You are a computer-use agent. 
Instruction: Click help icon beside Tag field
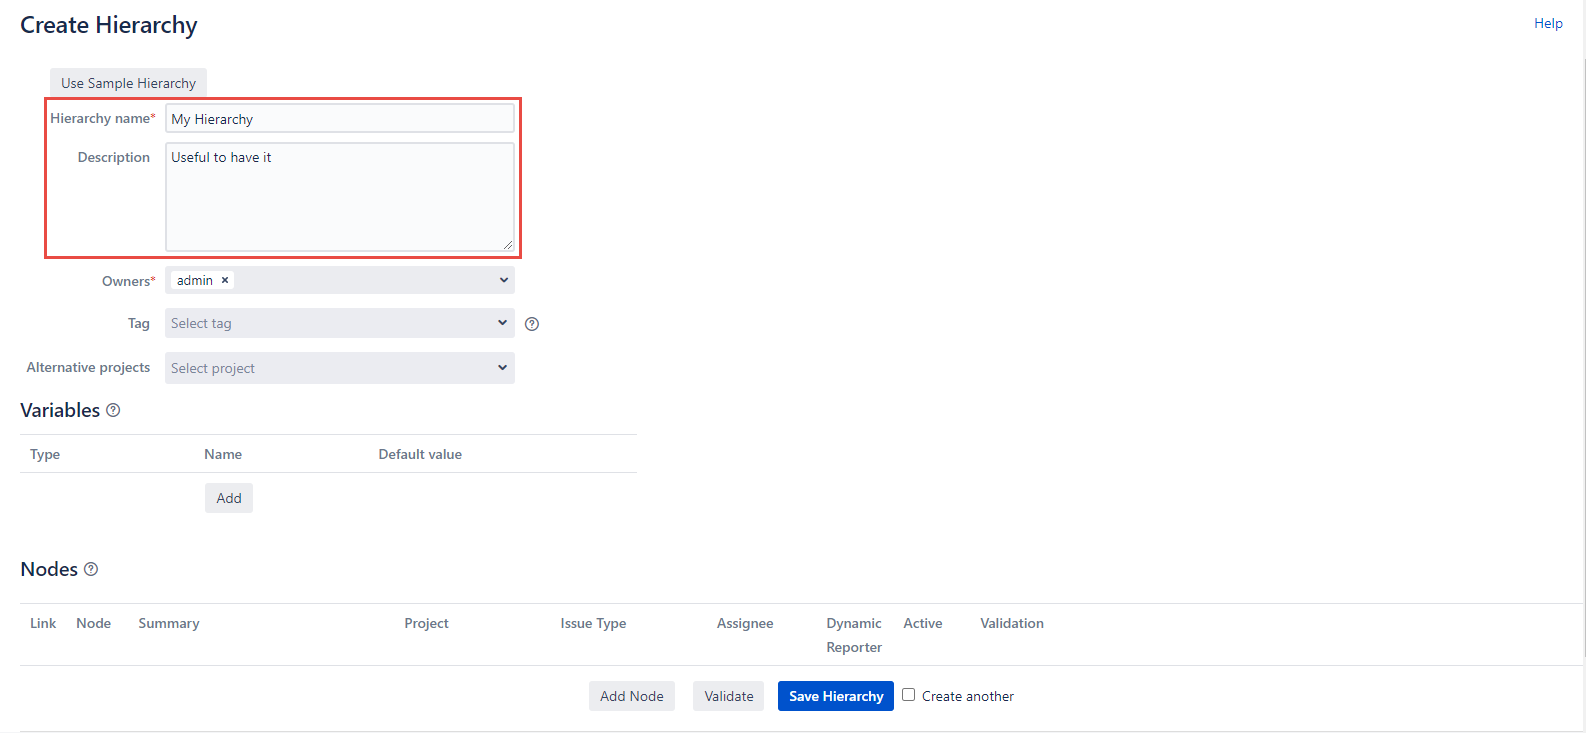click(532, 324)
